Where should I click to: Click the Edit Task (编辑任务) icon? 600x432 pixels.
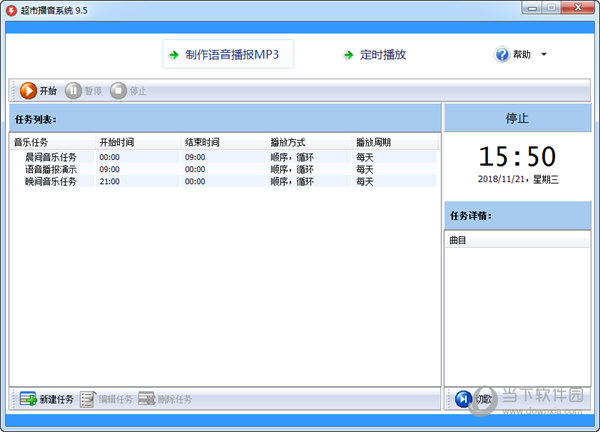[x=88, y=399]
